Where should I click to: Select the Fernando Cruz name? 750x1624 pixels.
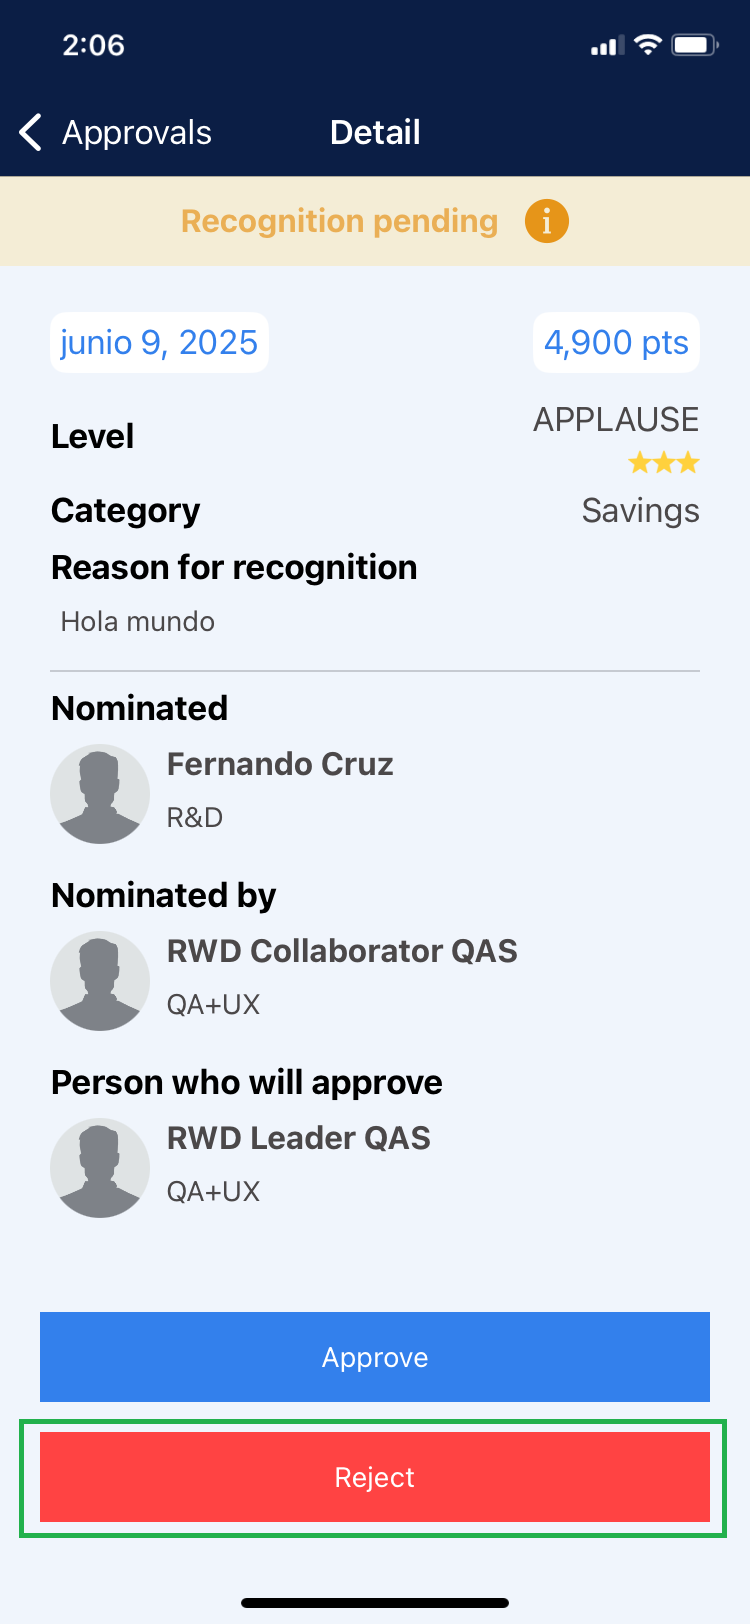pos(280,764)
